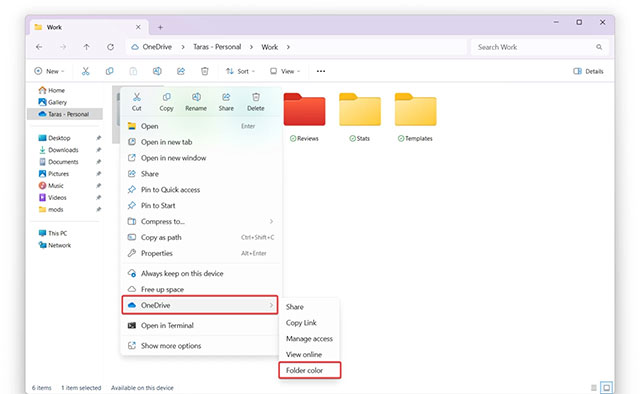Select Properties in context menu
Image resolution: width=640 pixels, height=394 pixels.
[200, 253]
